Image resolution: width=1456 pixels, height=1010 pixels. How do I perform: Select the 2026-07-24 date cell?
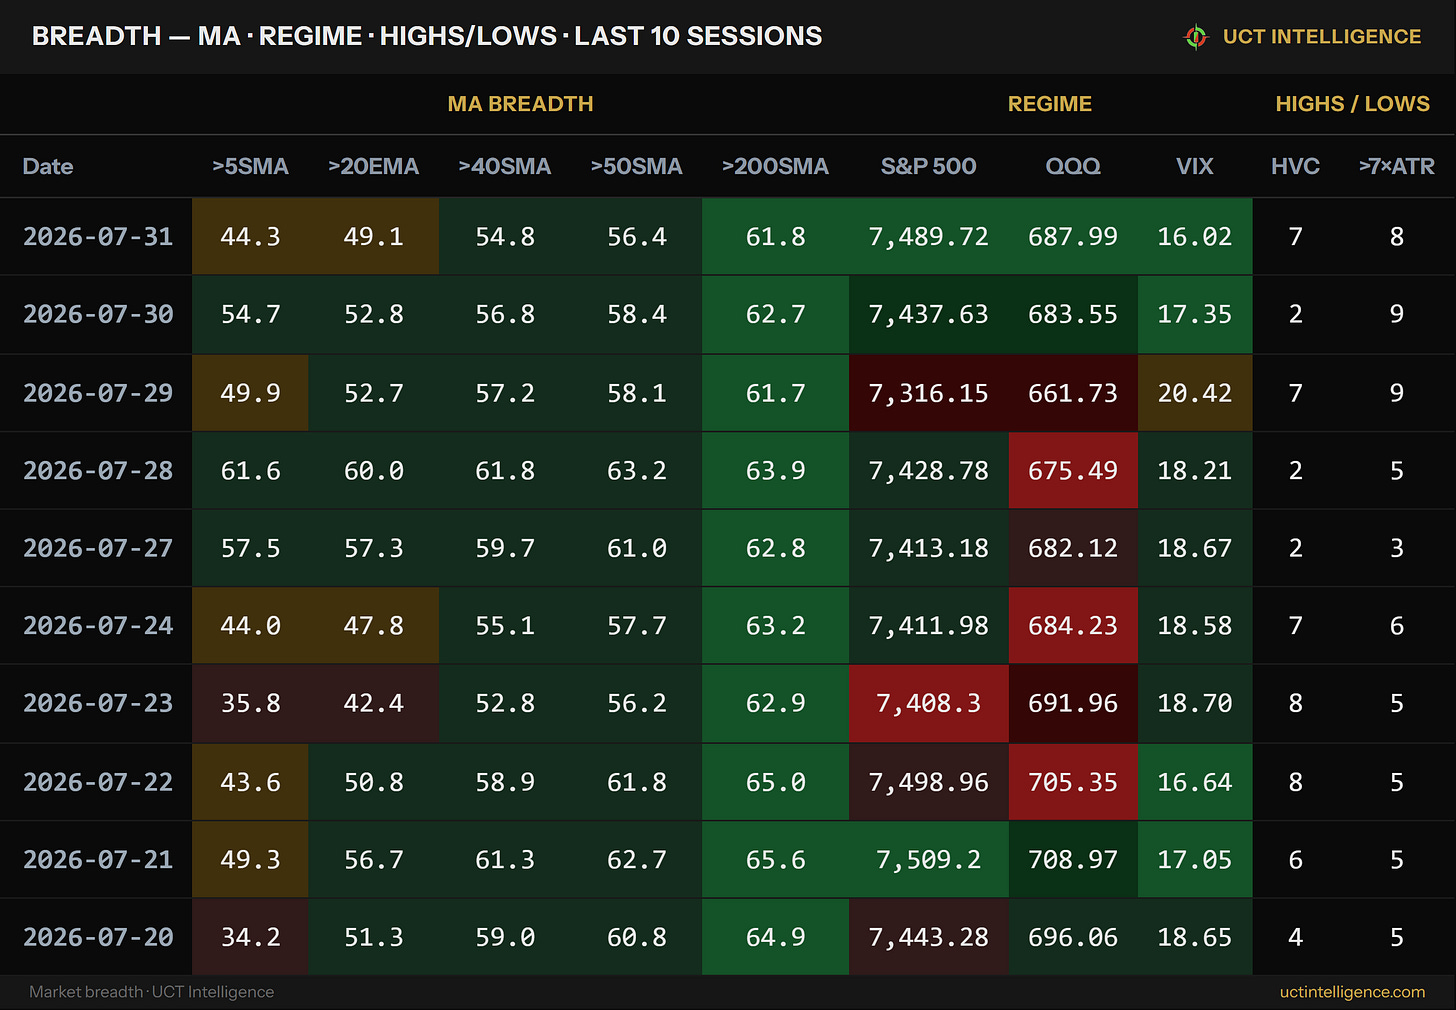(98, 626)
